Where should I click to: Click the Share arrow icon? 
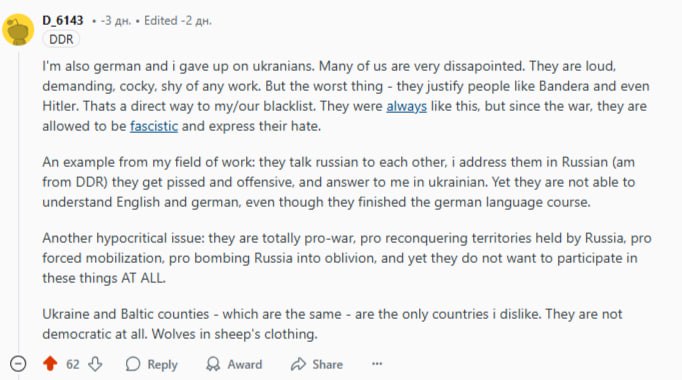click(298, 364)
